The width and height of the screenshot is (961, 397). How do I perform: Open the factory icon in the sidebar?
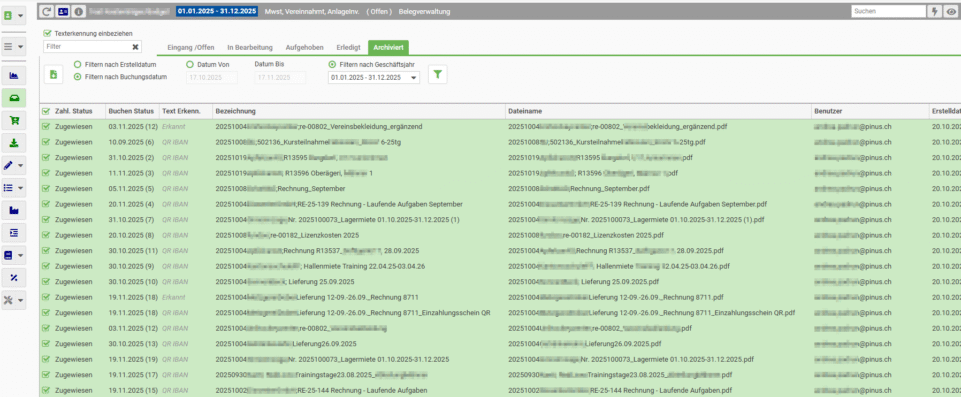13,210
